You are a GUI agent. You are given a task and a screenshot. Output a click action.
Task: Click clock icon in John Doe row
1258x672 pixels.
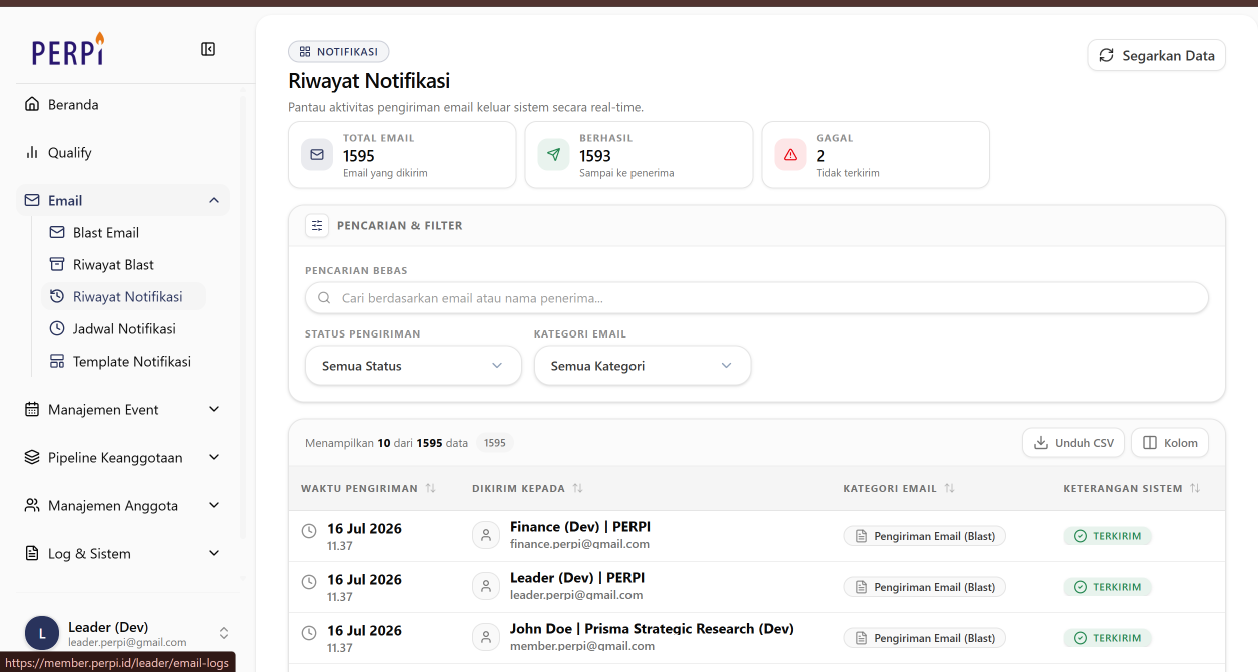tap(309, 632)
